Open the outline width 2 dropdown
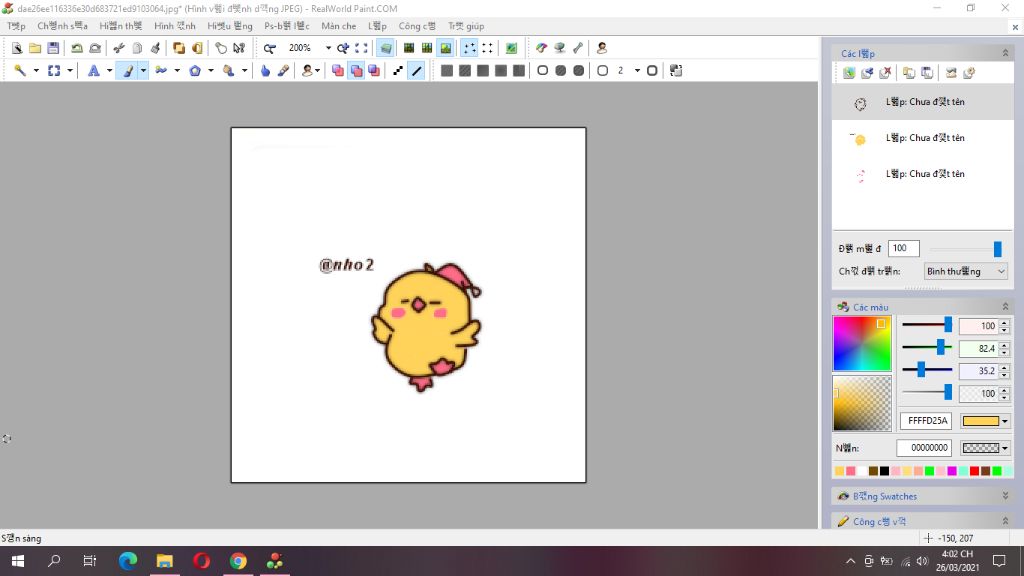The image size is (1024, 576). coord(637,71)
